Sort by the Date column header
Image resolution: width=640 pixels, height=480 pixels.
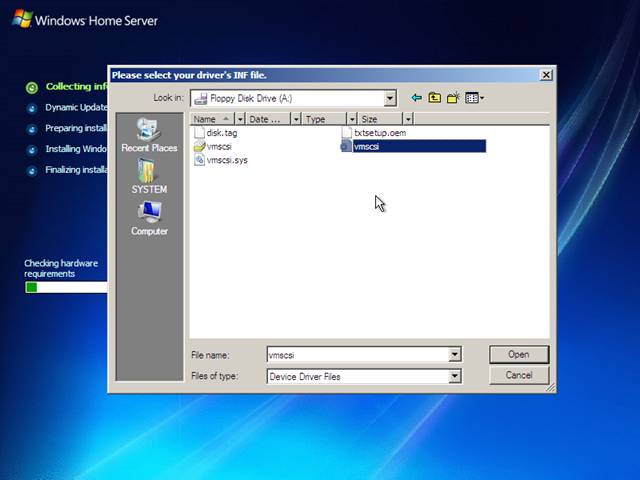[269, 119]
